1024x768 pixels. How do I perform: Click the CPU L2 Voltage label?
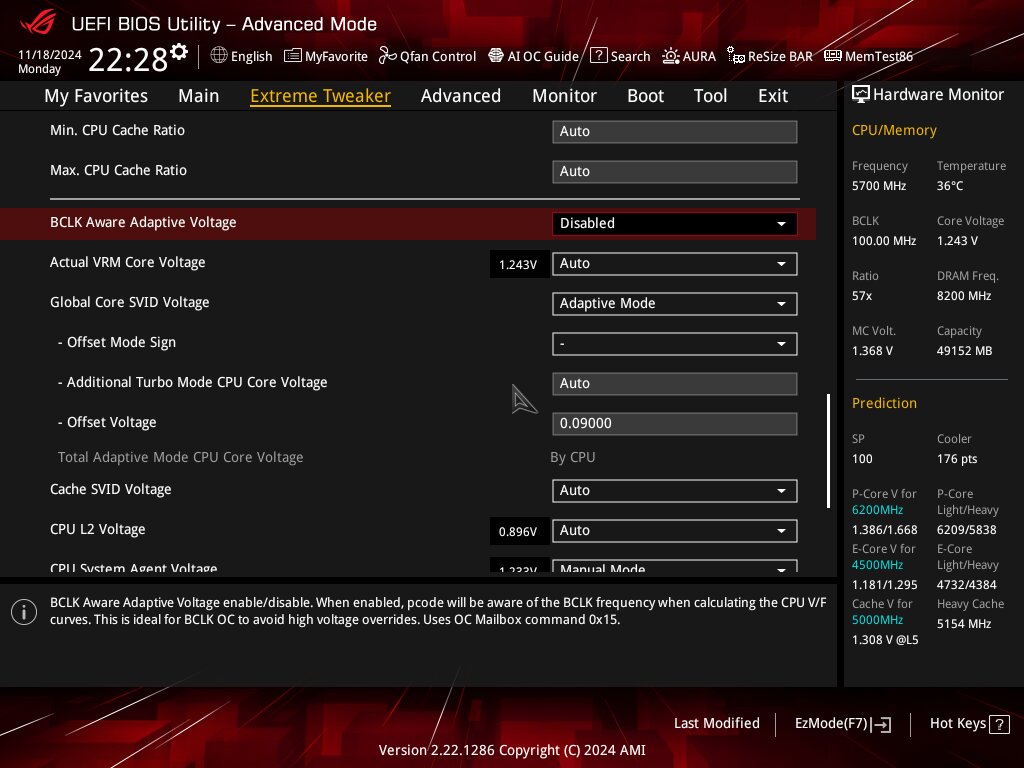pyautogui.click(x=97, y=529)
